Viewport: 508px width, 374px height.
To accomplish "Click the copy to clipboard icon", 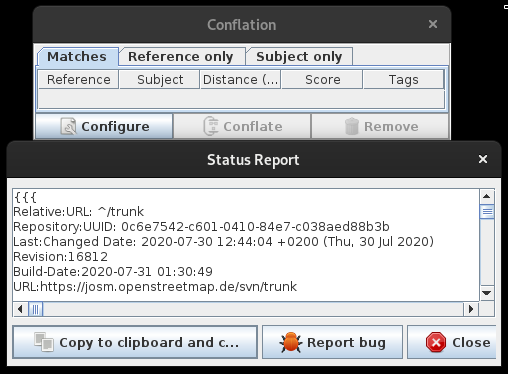I will 44,342.
